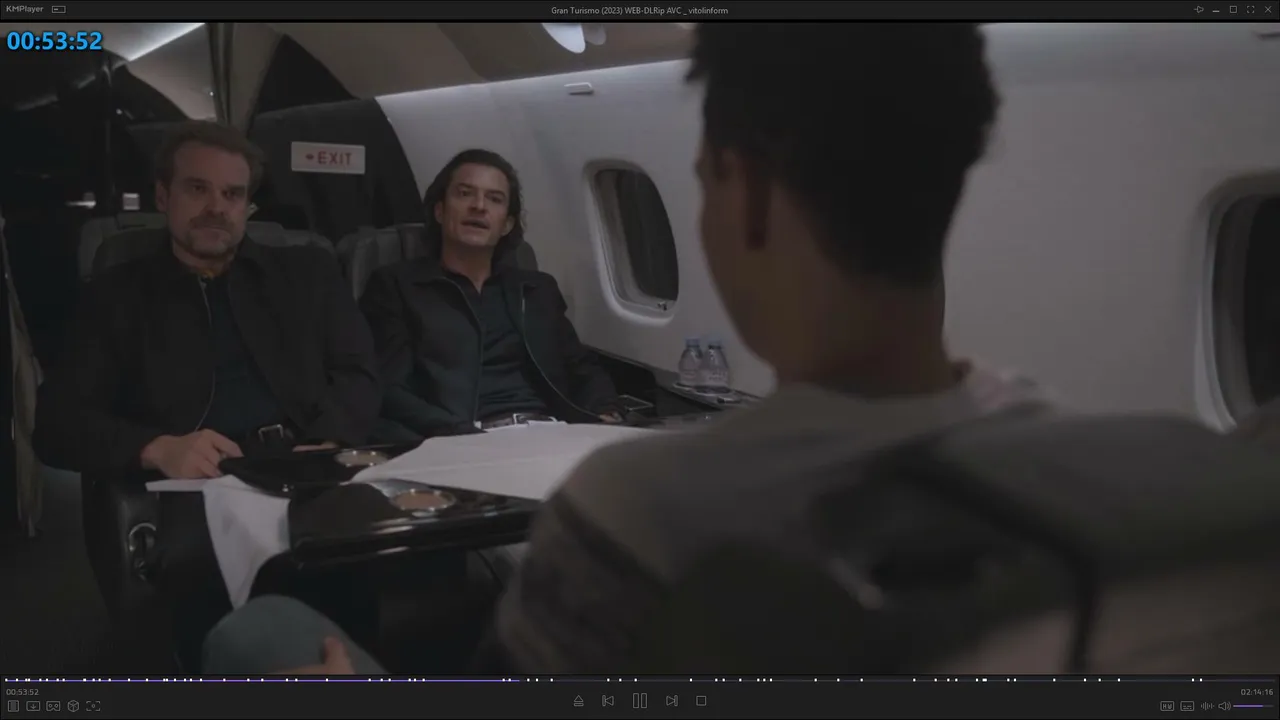Click the total duration 02:14:16 label

point(1257,692)
